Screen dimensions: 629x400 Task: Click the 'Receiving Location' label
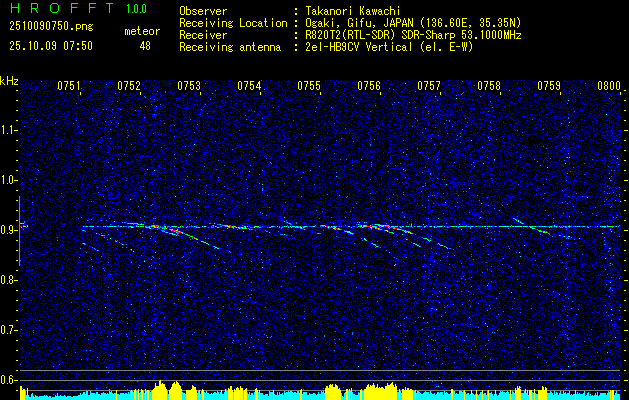coord(233,23)
